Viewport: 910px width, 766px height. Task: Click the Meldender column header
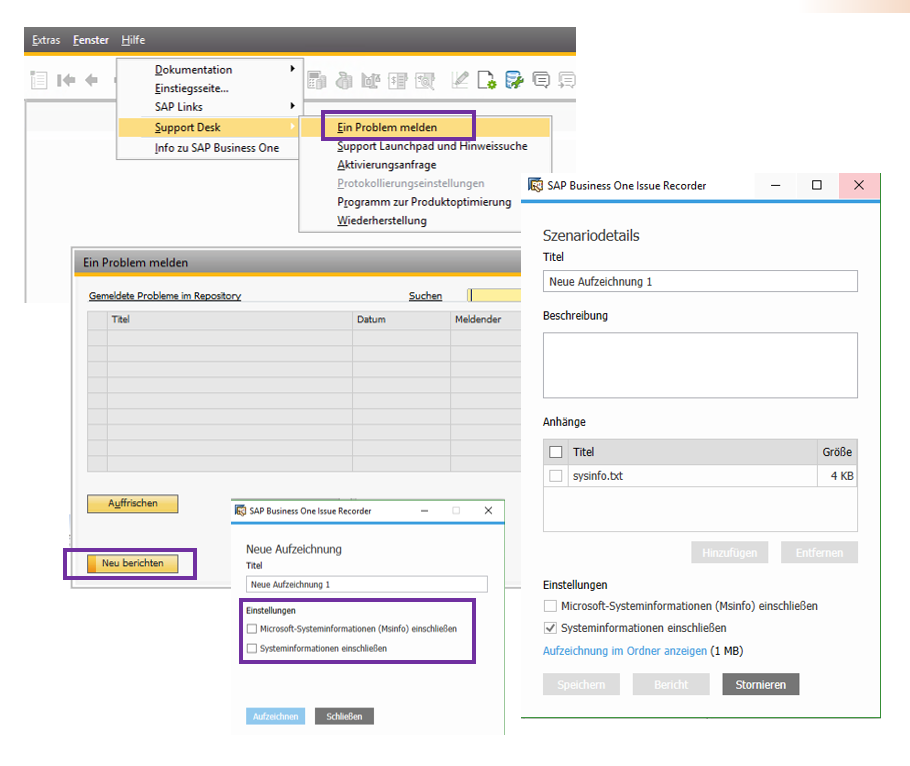tap(486, 320)
